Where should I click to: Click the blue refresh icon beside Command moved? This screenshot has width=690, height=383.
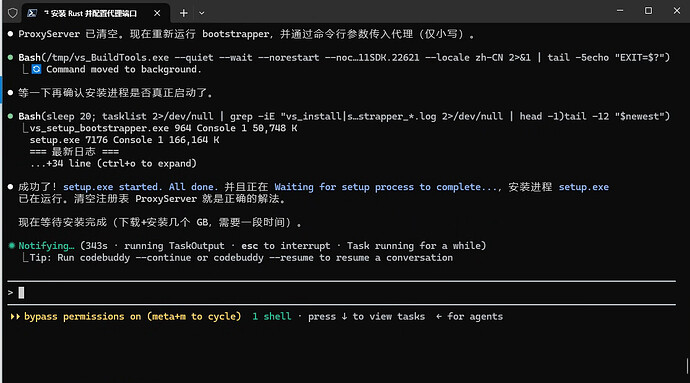tap(36, 69)
